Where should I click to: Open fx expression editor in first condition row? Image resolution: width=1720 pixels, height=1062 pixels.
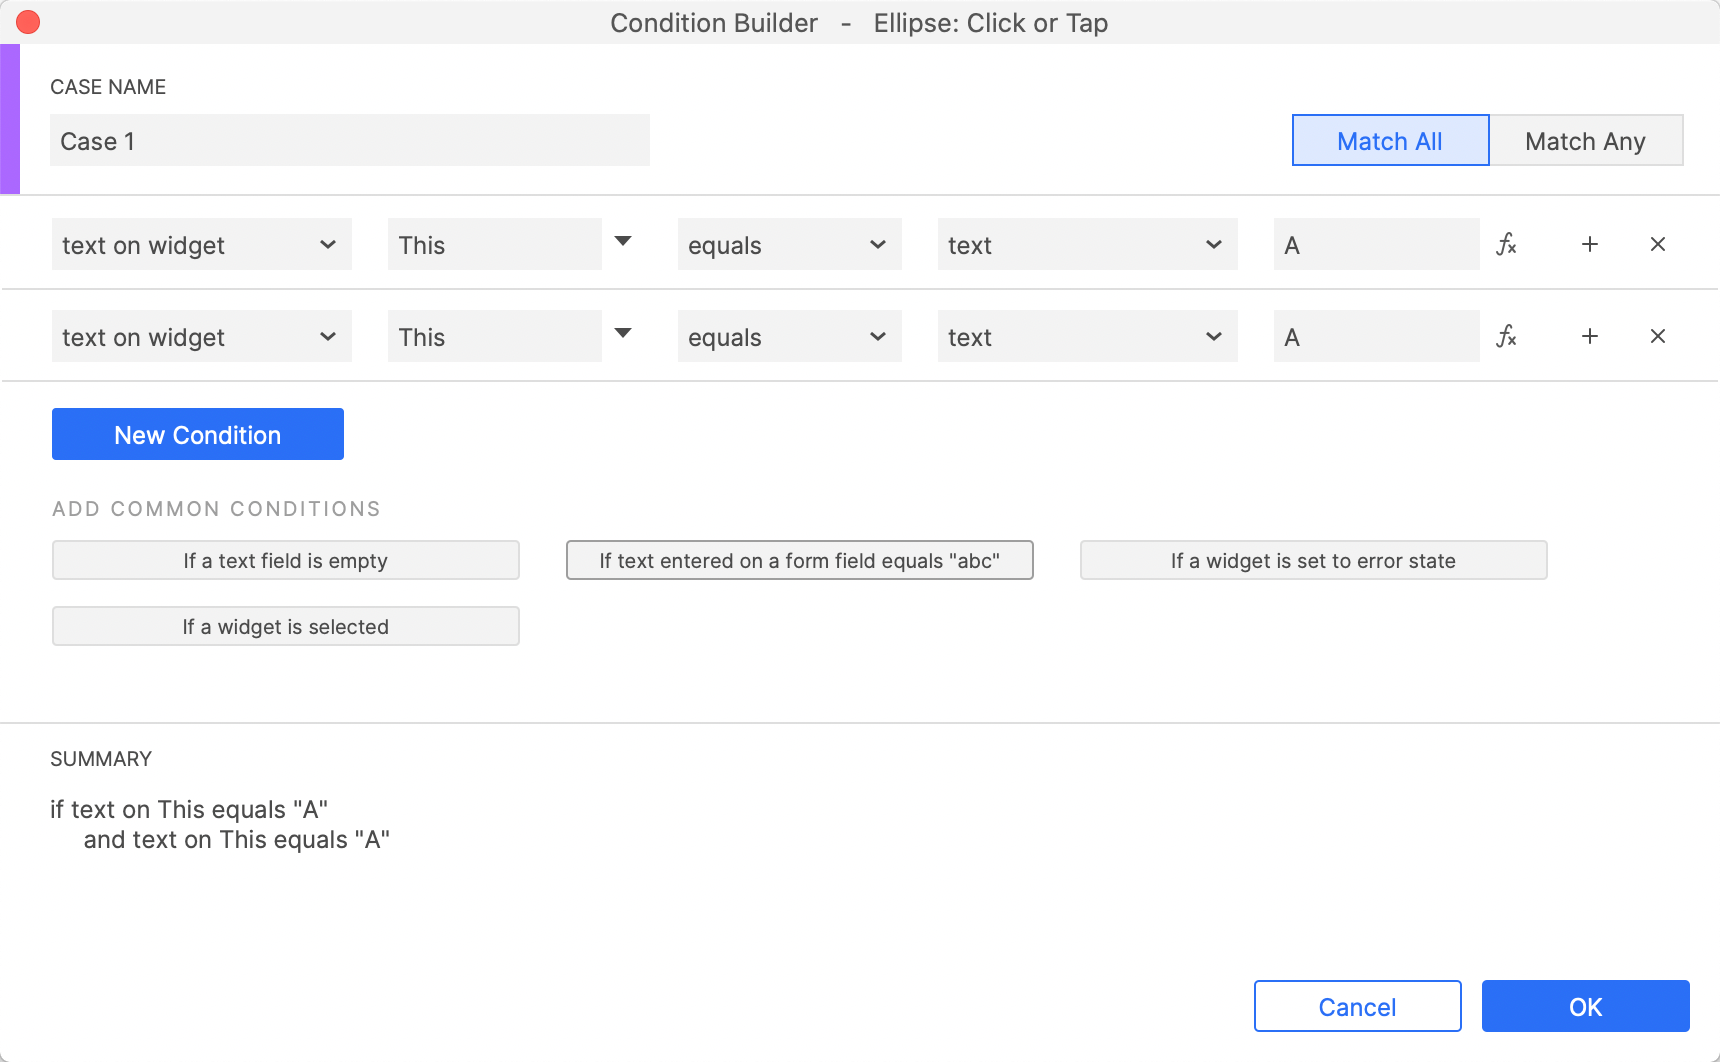pos(1506,244)
